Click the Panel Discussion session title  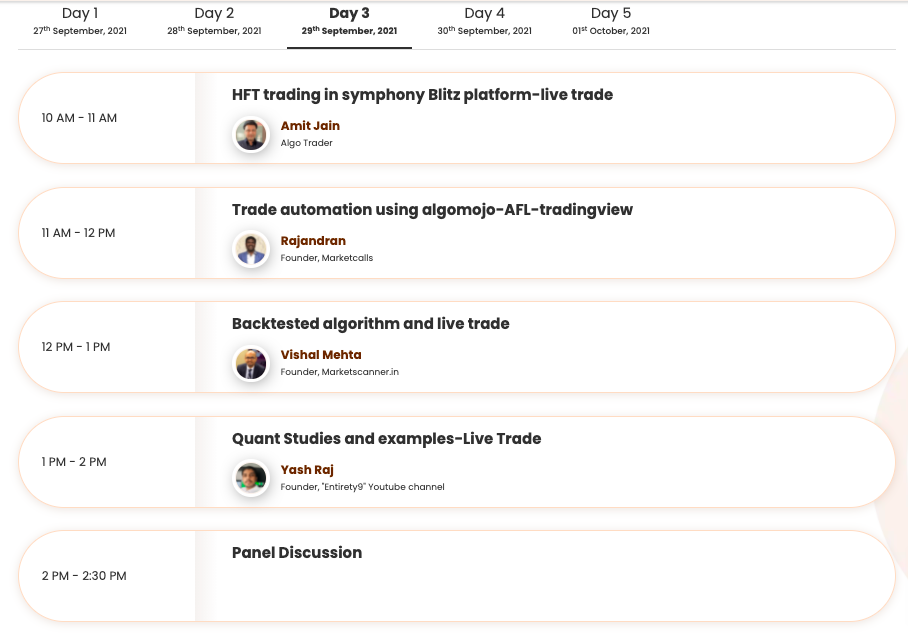tap(297, 553)
